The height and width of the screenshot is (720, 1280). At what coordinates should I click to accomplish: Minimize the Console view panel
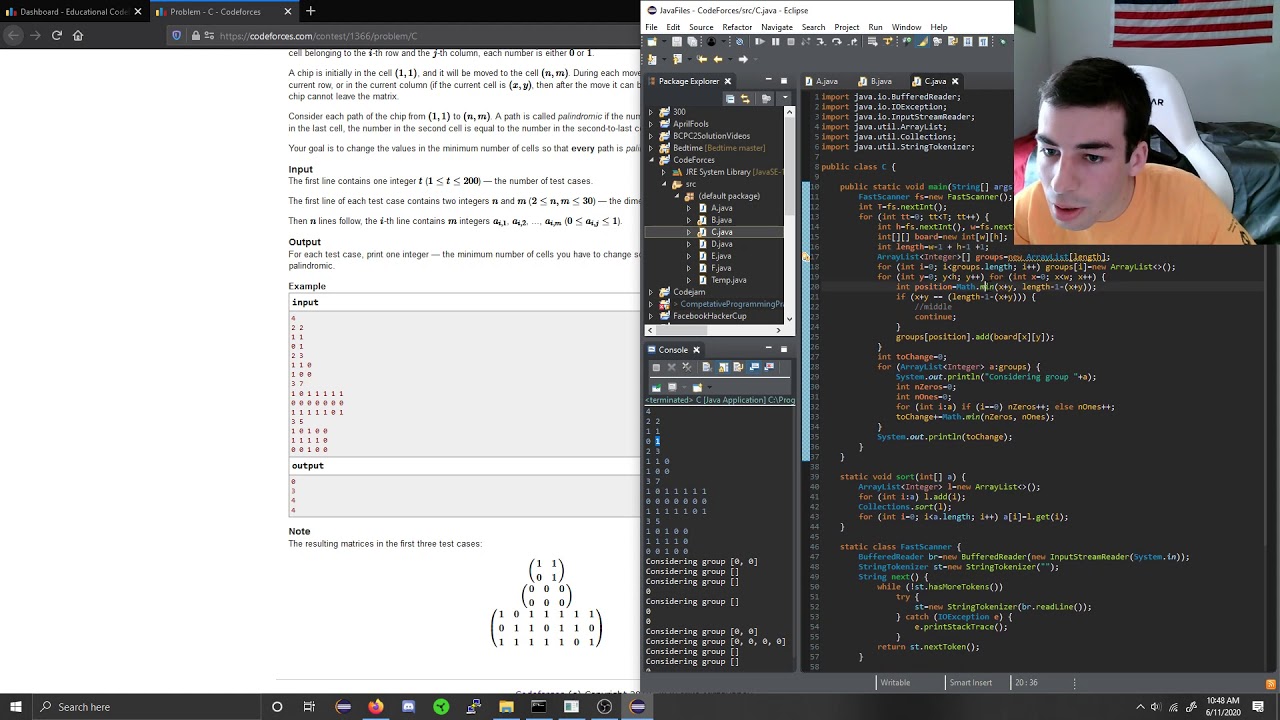[x=768, y=348]
